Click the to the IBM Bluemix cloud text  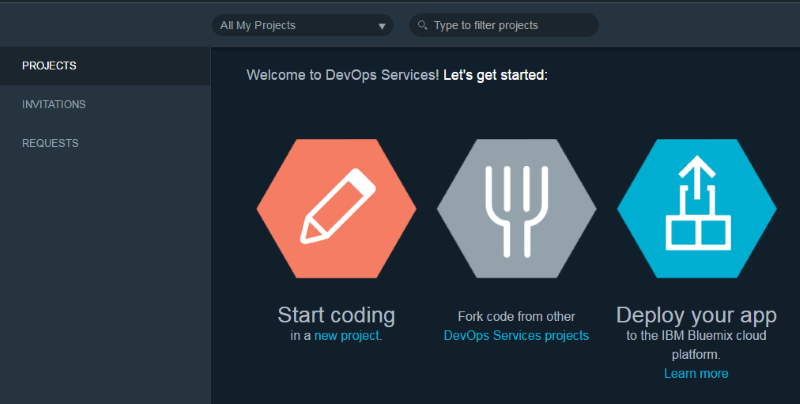coord(696,336)
